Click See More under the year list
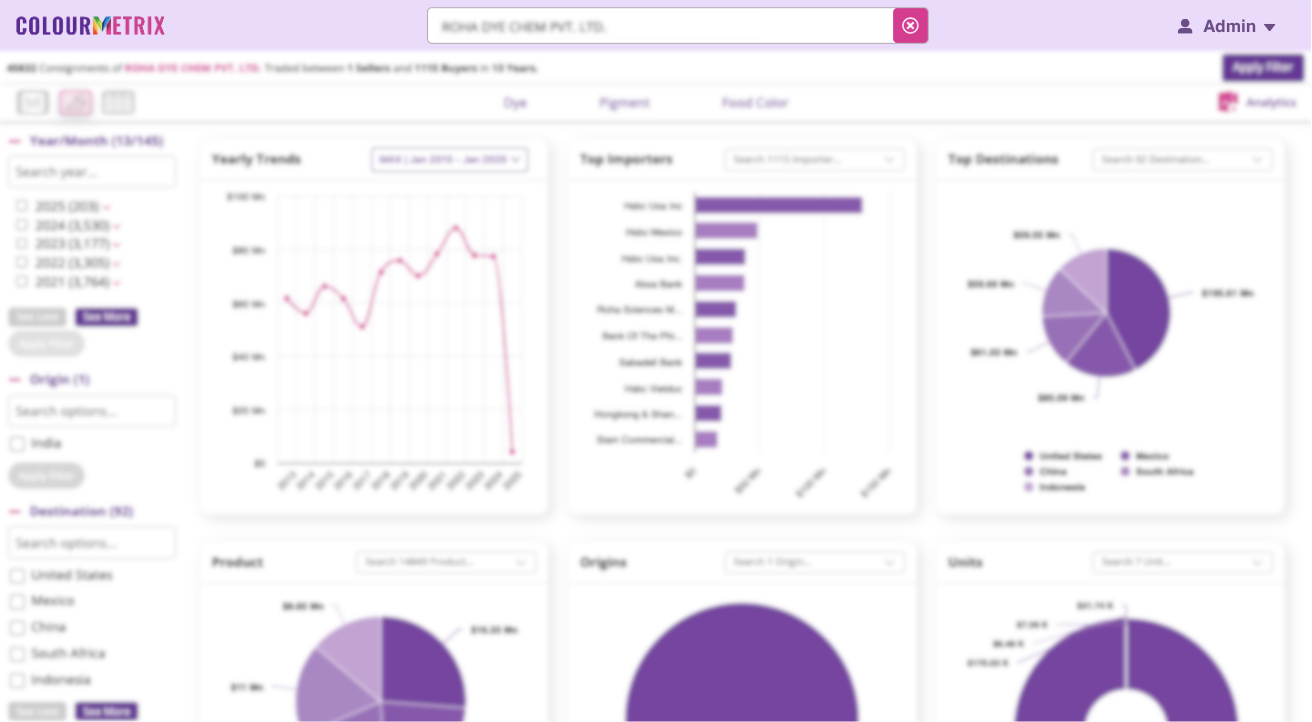The width and height of the screenshot is (1312, 722). pyautogui.click(x=106, y=317)
